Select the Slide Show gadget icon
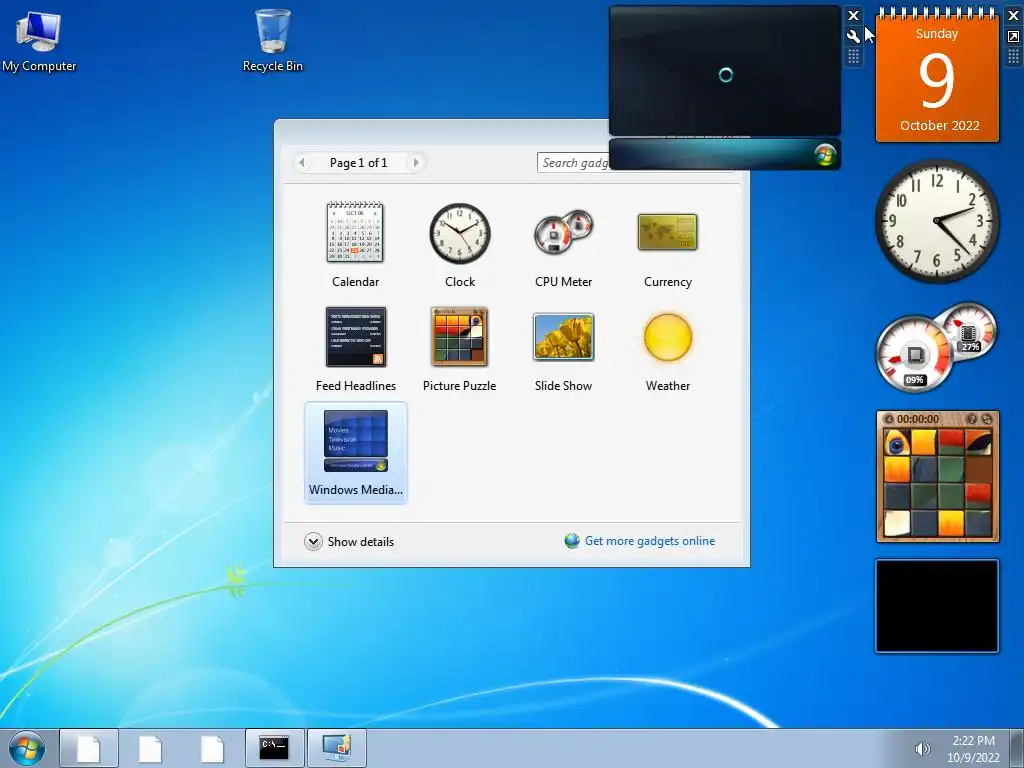Screen dimensions: 1024x768 pos(564,337)
